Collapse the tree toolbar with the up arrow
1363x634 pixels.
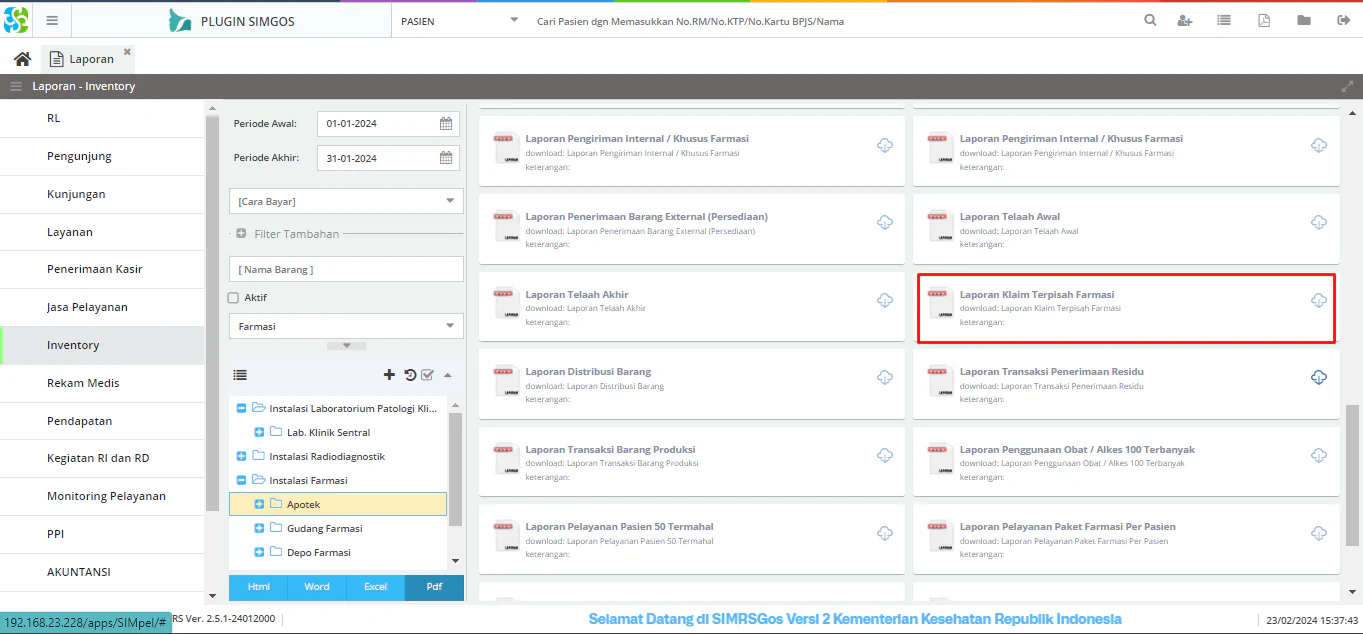[447, 375]
